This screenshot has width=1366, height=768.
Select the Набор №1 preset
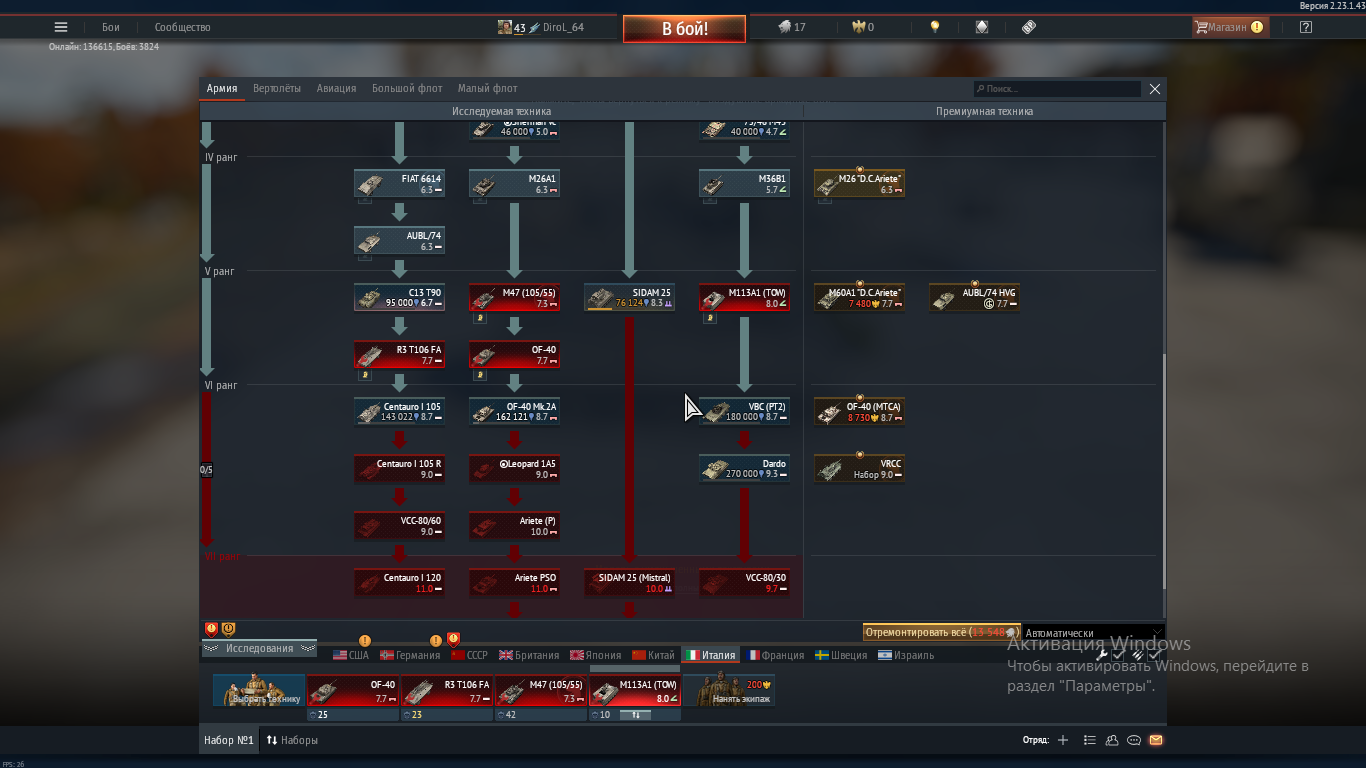point(229,740)
